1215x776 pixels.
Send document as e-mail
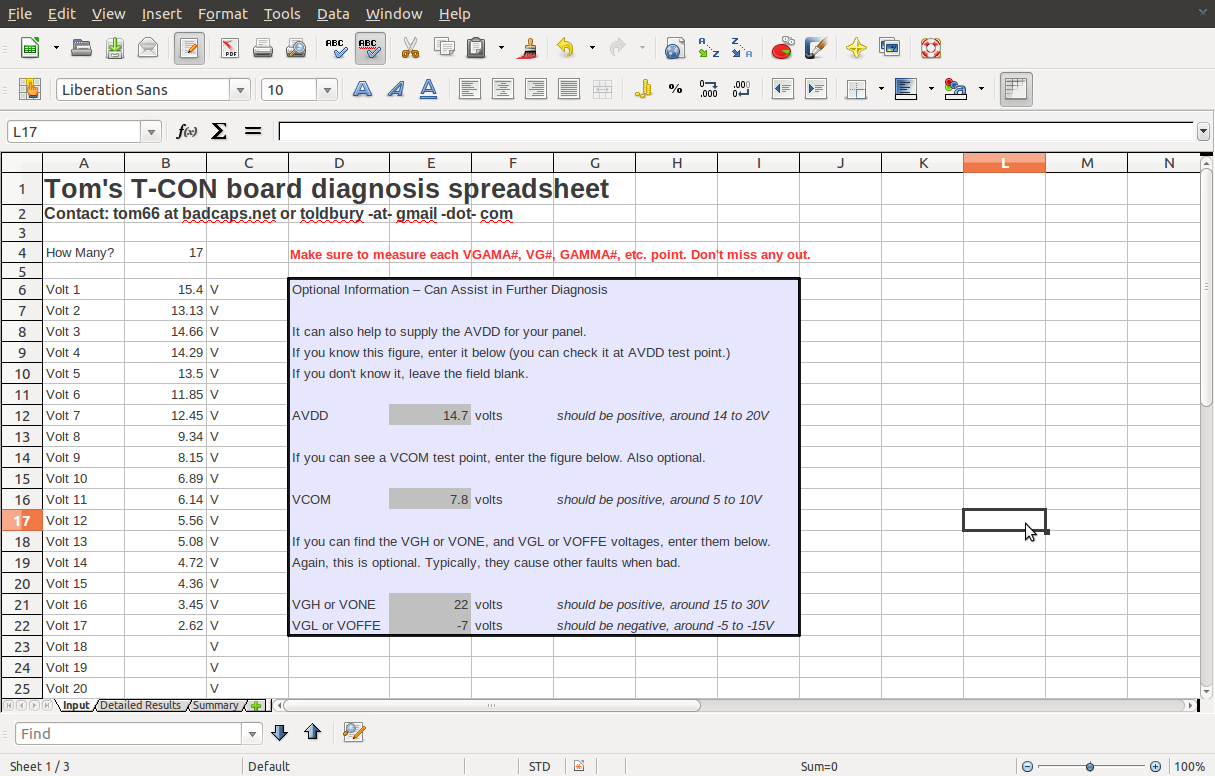click(x=148, y=47)
